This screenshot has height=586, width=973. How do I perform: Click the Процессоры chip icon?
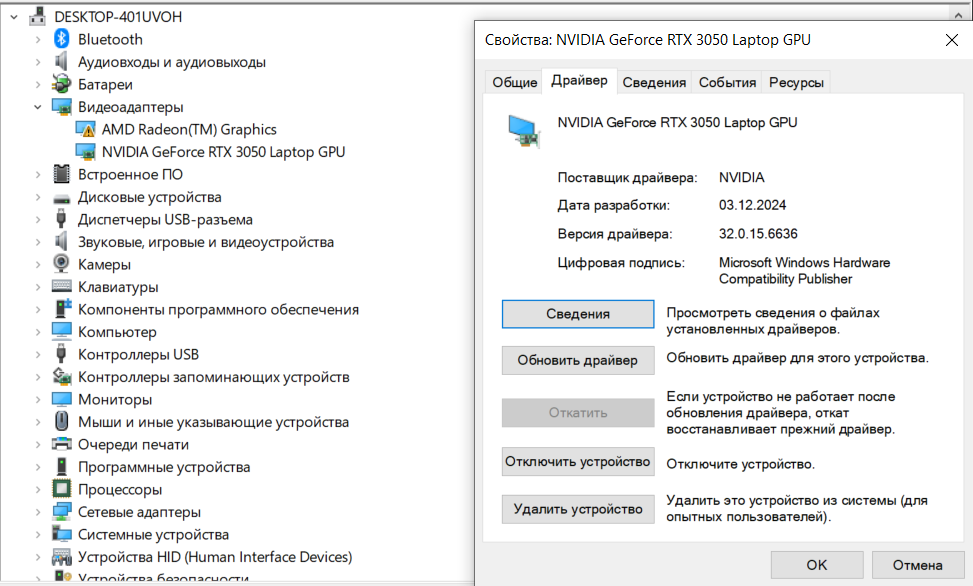(x=62, y=490)
